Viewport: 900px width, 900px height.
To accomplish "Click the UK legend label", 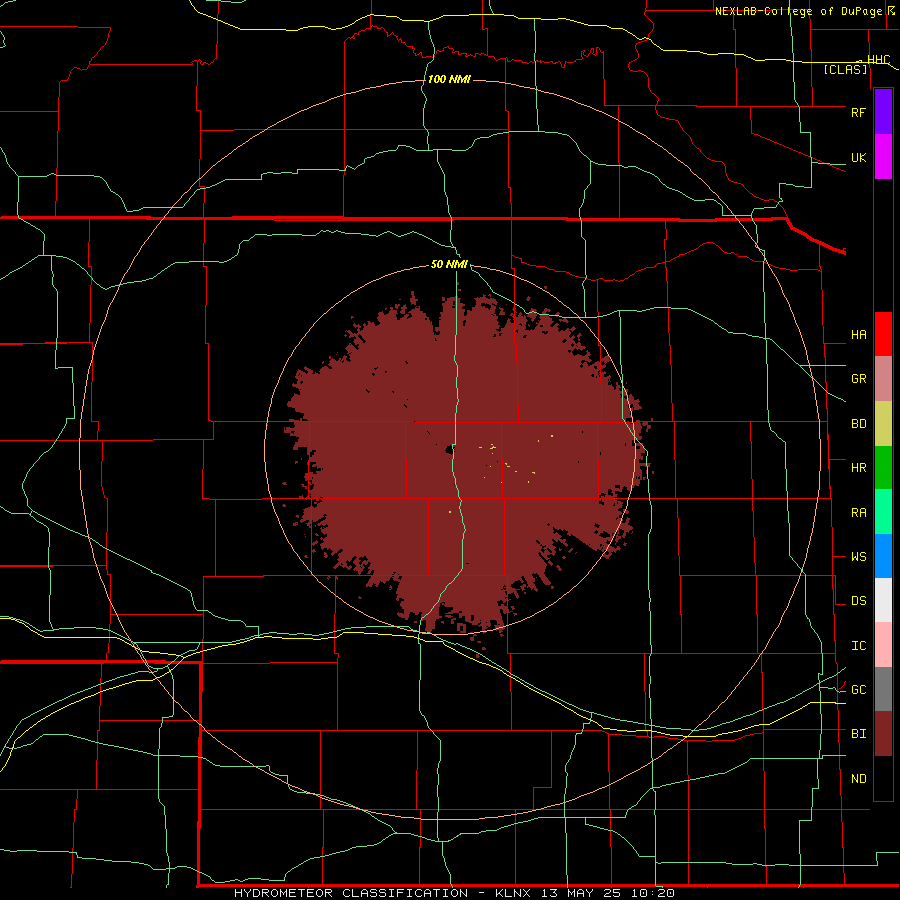I will [858, 157].
